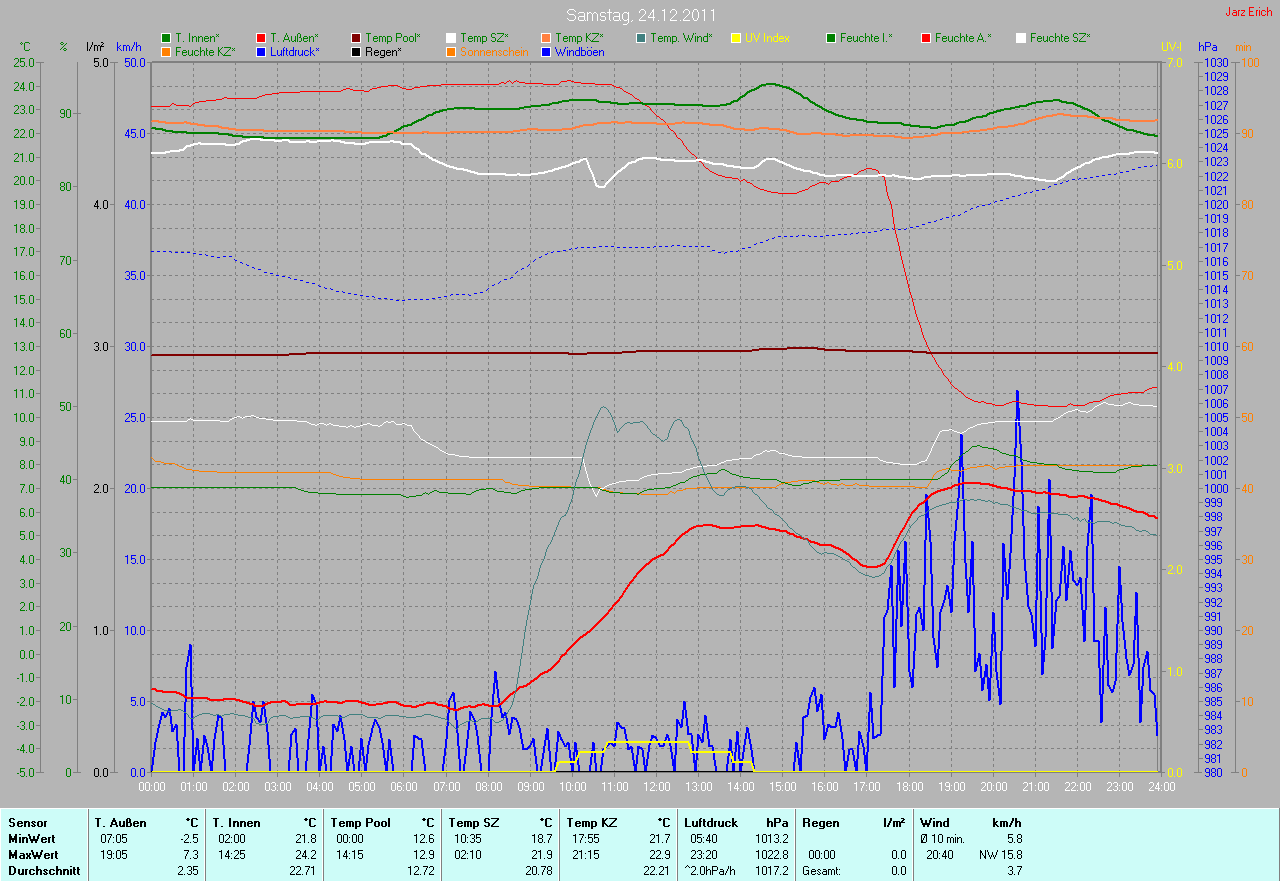
Task: Click the pool average value '12.72'
Action: pyautogui.click(x=420, y=871)
